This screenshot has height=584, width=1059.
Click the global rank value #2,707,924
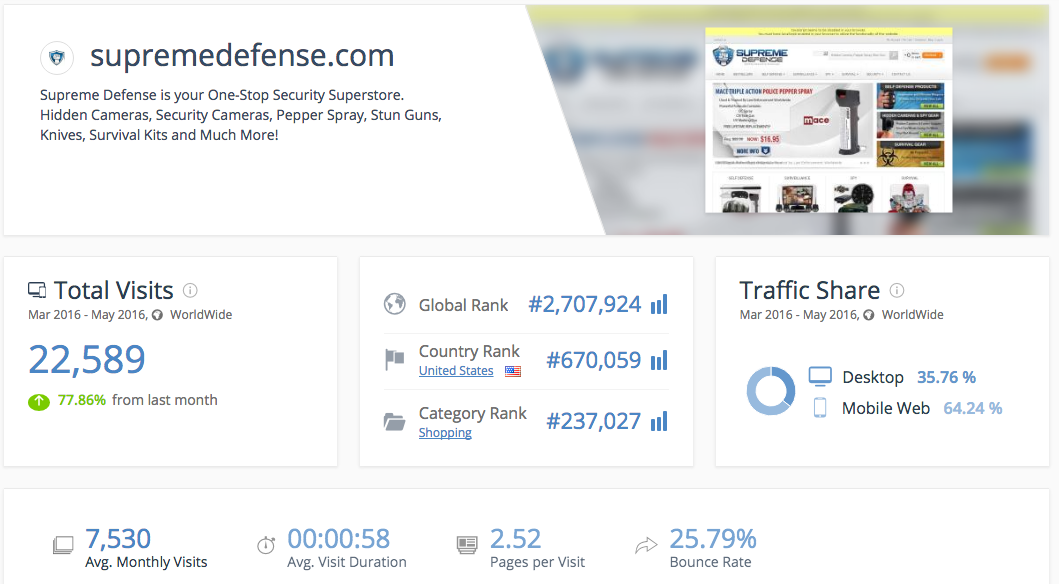click(x=584, y=304)
